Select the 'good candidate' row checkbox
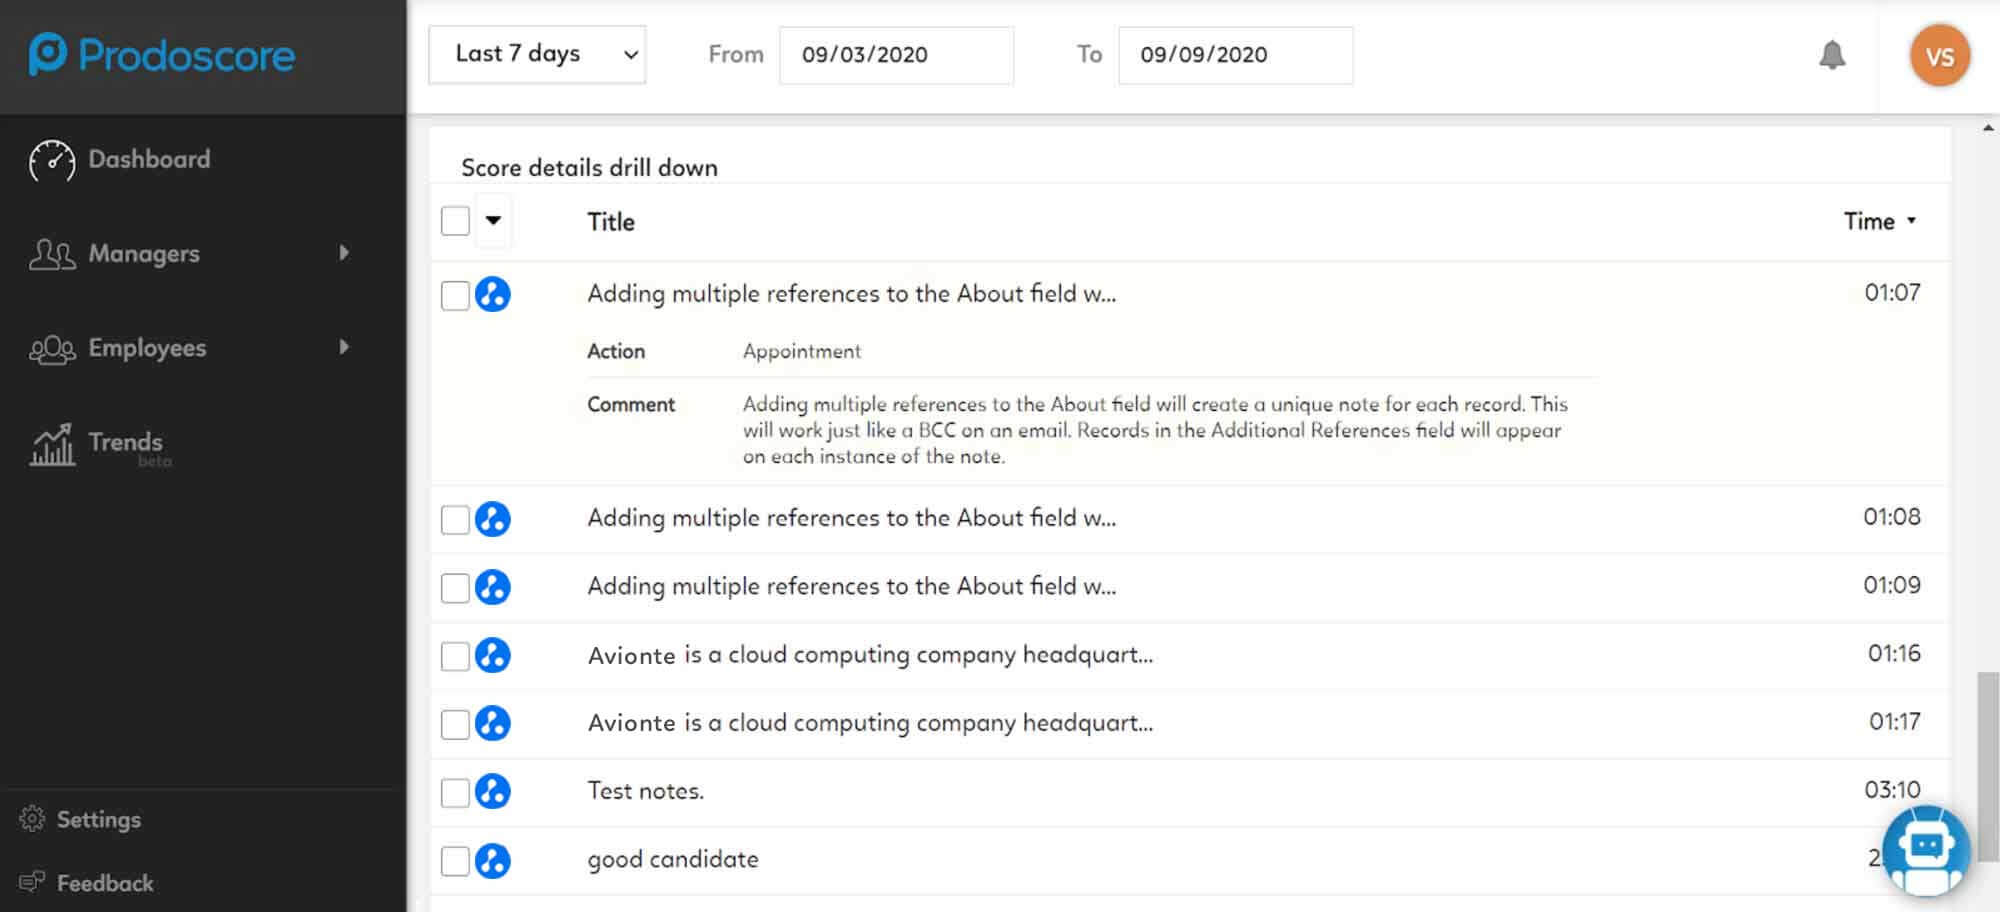Image resolution: width=2000 pixels, height=912 pixels. (x=455, y=860)
